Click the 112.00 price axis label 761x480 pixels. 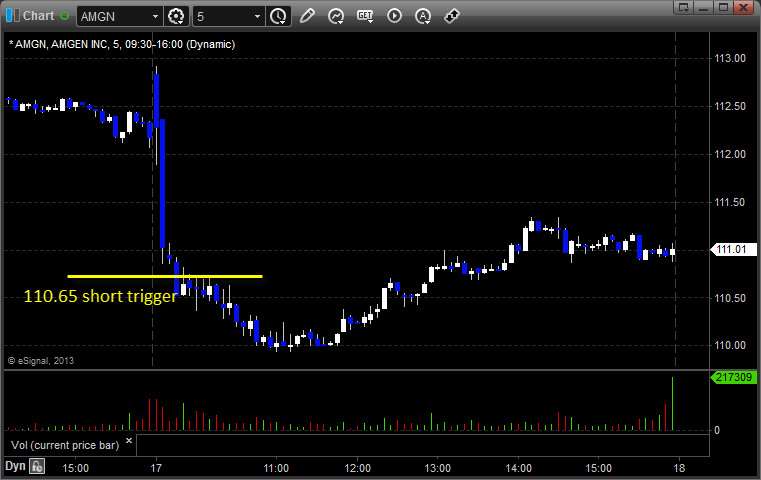coord(730,154)
